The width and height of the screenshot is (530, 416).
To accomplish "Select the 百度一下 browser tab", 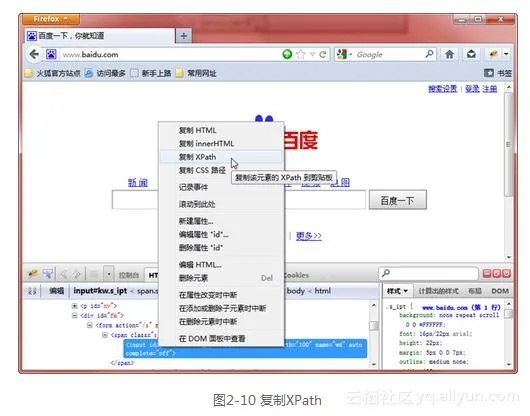I will point(100,35).
